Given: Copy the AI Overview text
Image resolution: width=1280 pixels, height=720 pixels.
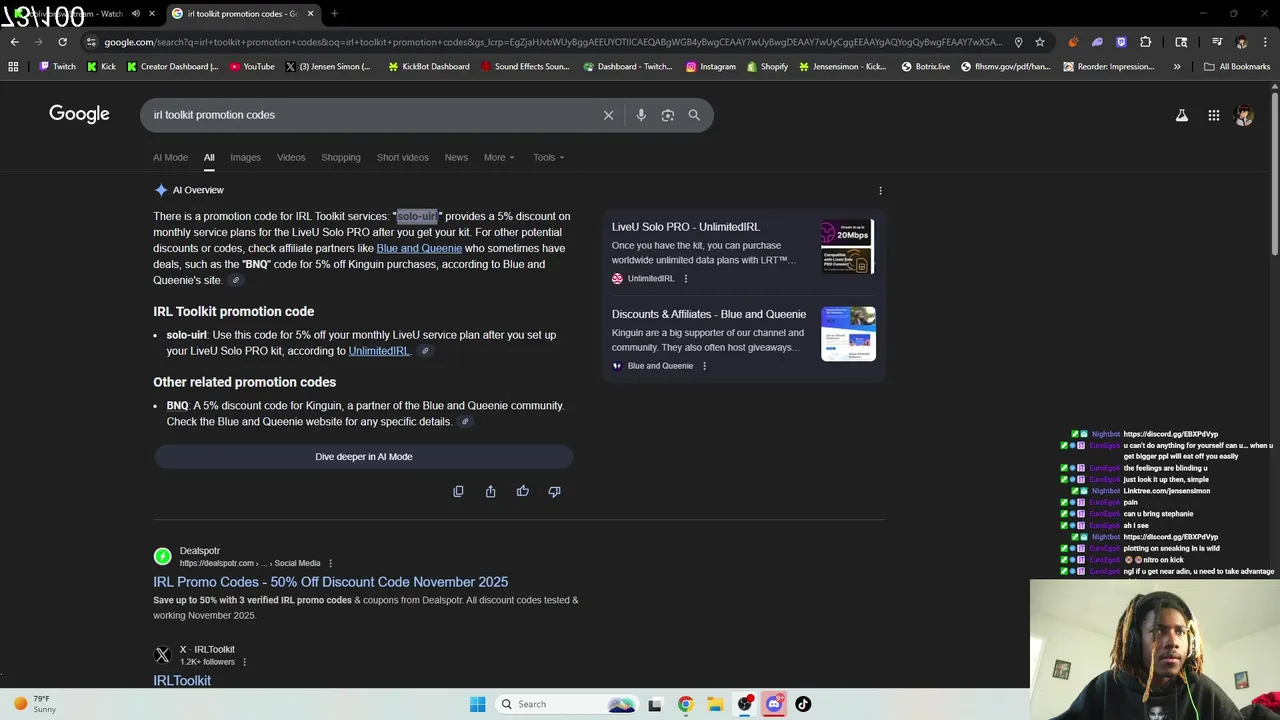Looking at the screenshot, I should [x=458, y=491].
